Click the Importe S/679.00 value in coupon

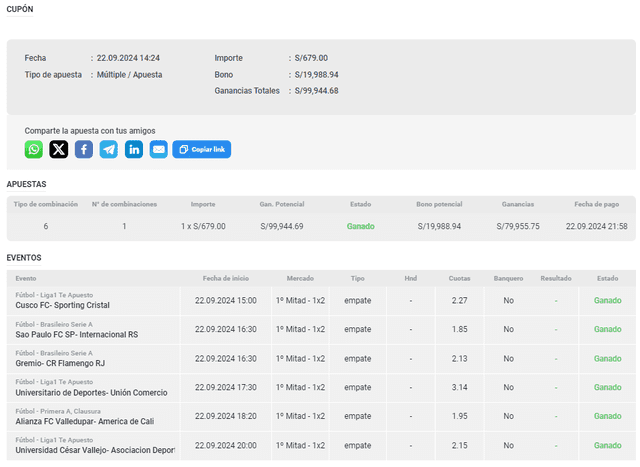click(311, 58)
